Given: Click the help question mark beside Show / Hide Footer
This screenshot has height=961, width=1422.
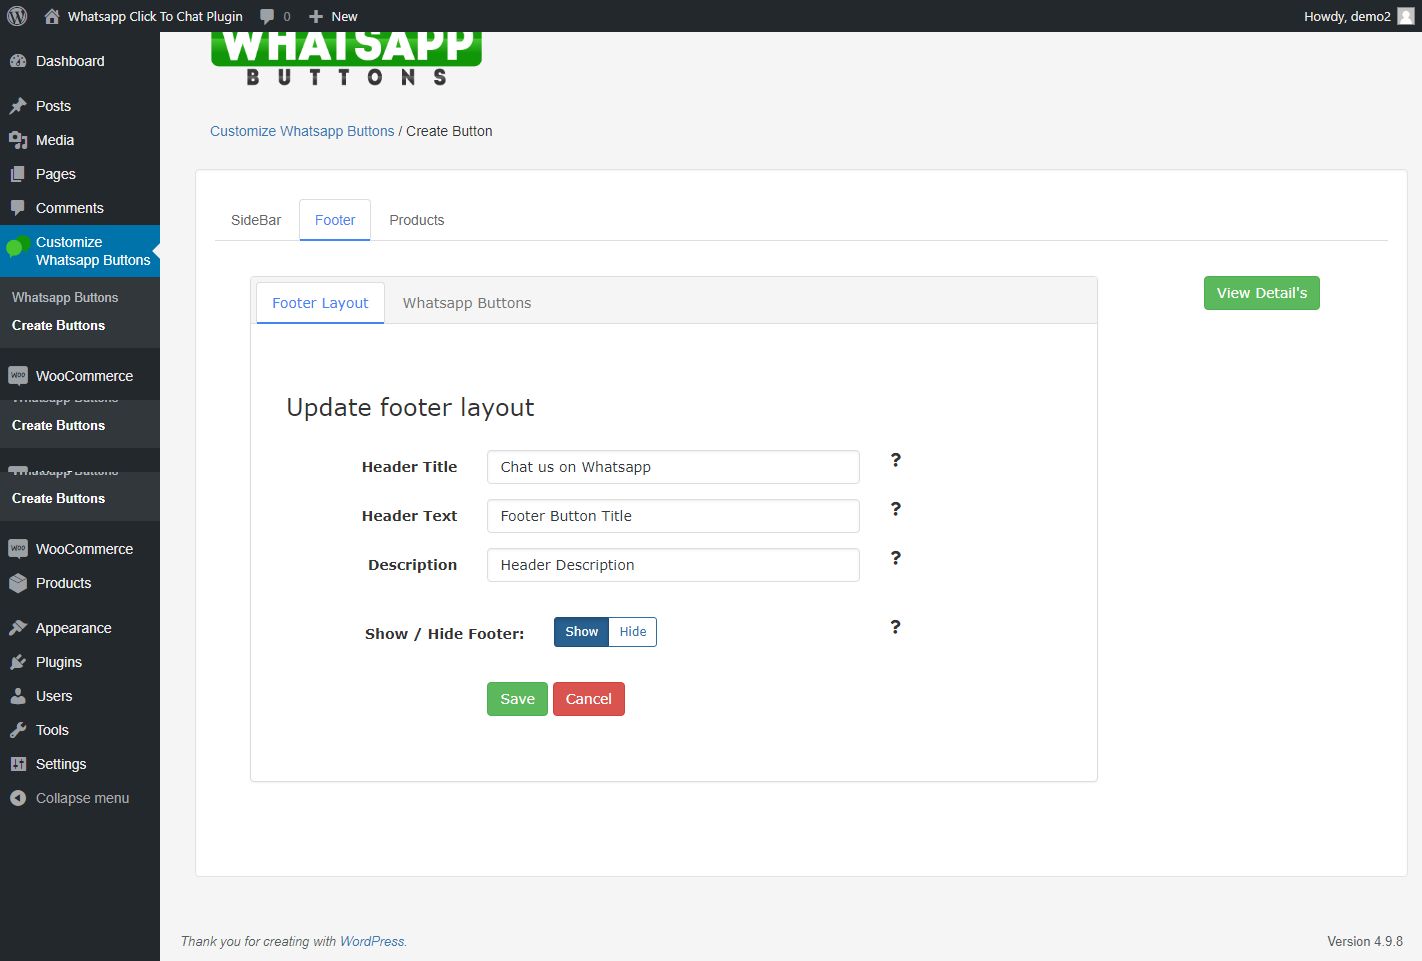Looking at the screenshot, I should [896, 627].
